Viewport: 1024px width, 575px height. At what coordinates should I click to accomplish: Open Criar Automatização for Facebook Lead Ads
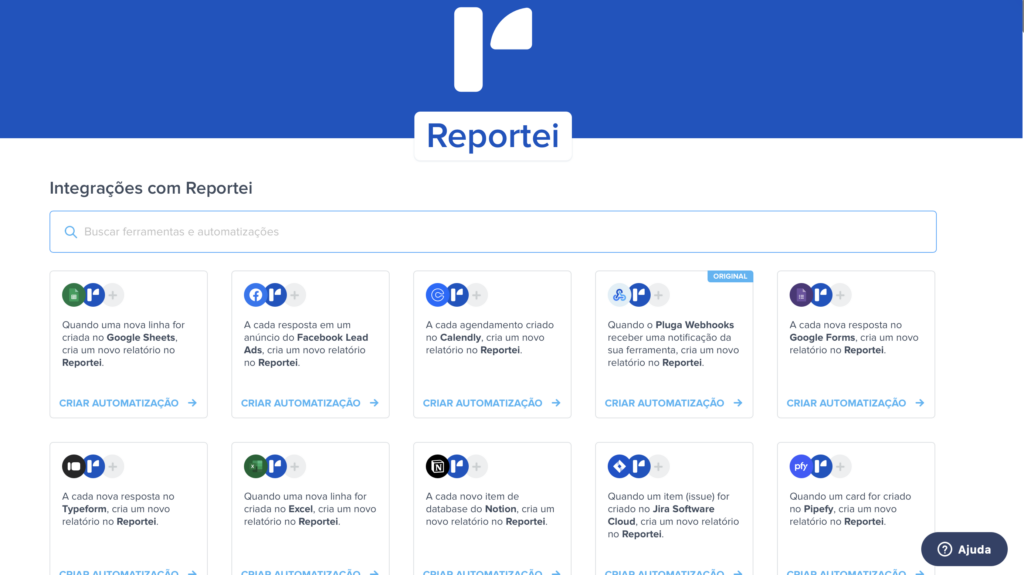pos(310,403)
